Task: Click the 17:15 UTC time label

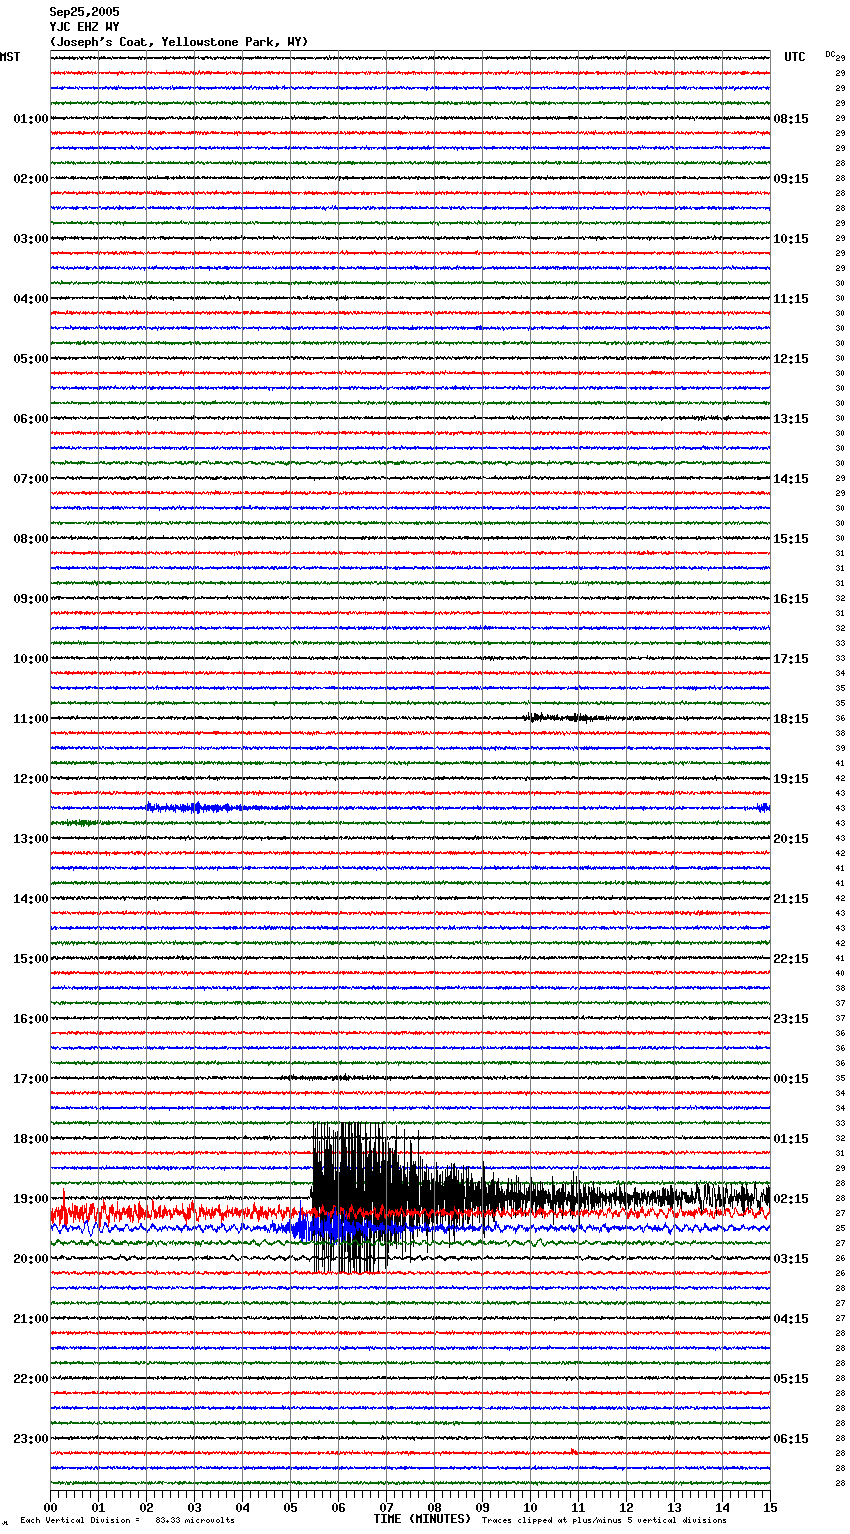Action: 791,659
